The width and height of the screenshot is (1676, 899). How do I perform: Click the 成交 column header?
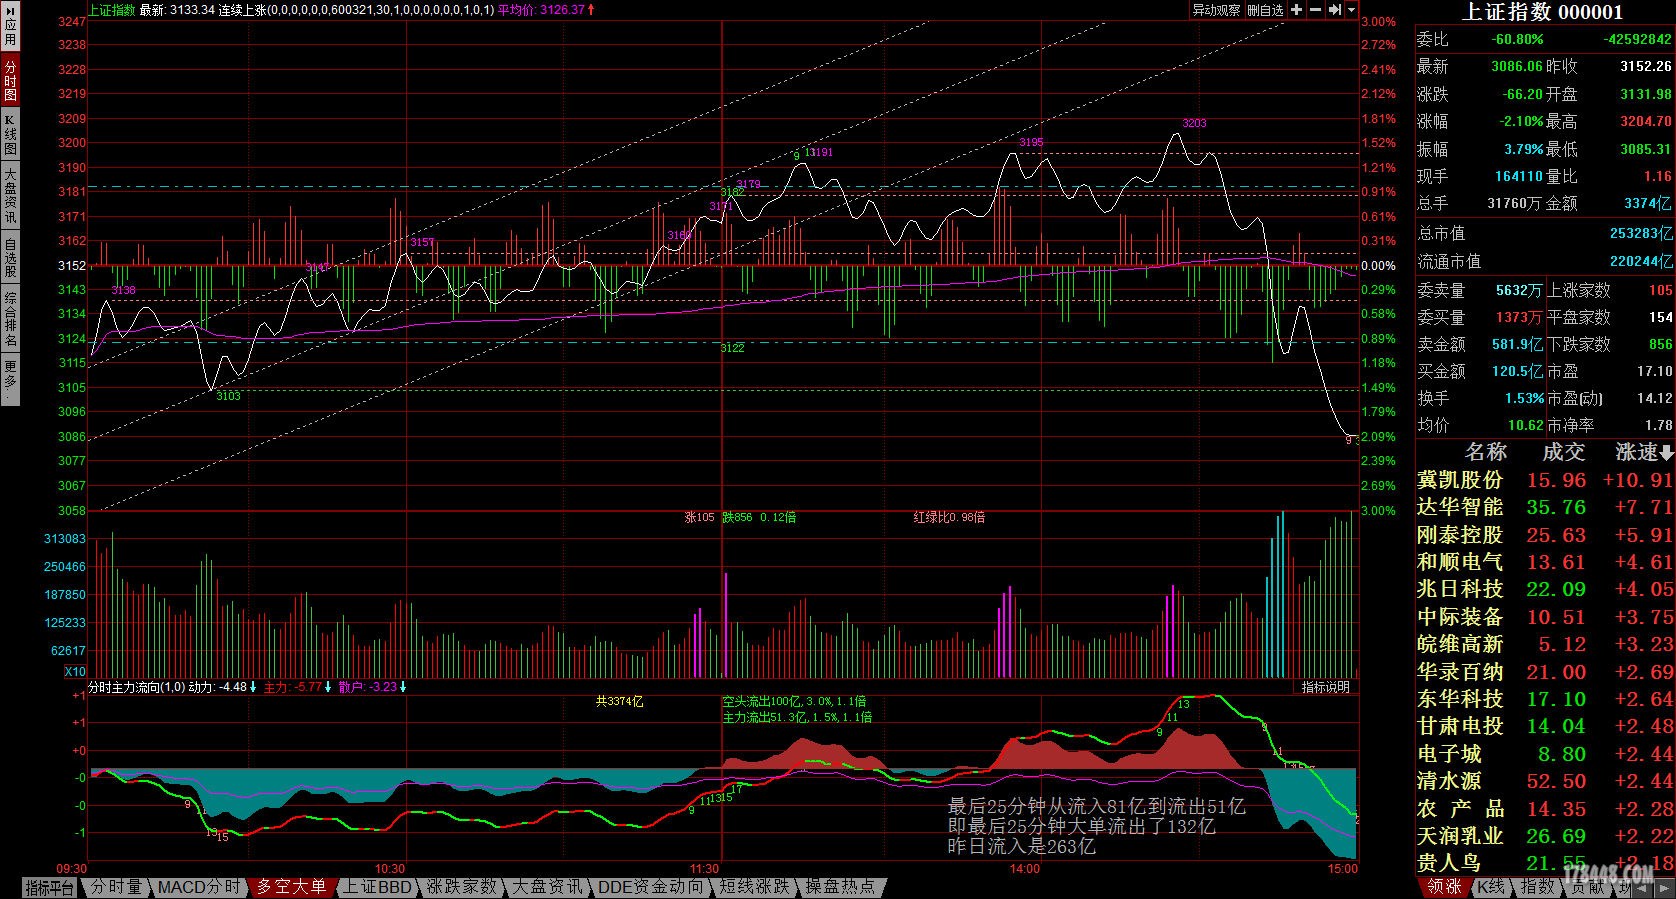(x=1563, y=452)
